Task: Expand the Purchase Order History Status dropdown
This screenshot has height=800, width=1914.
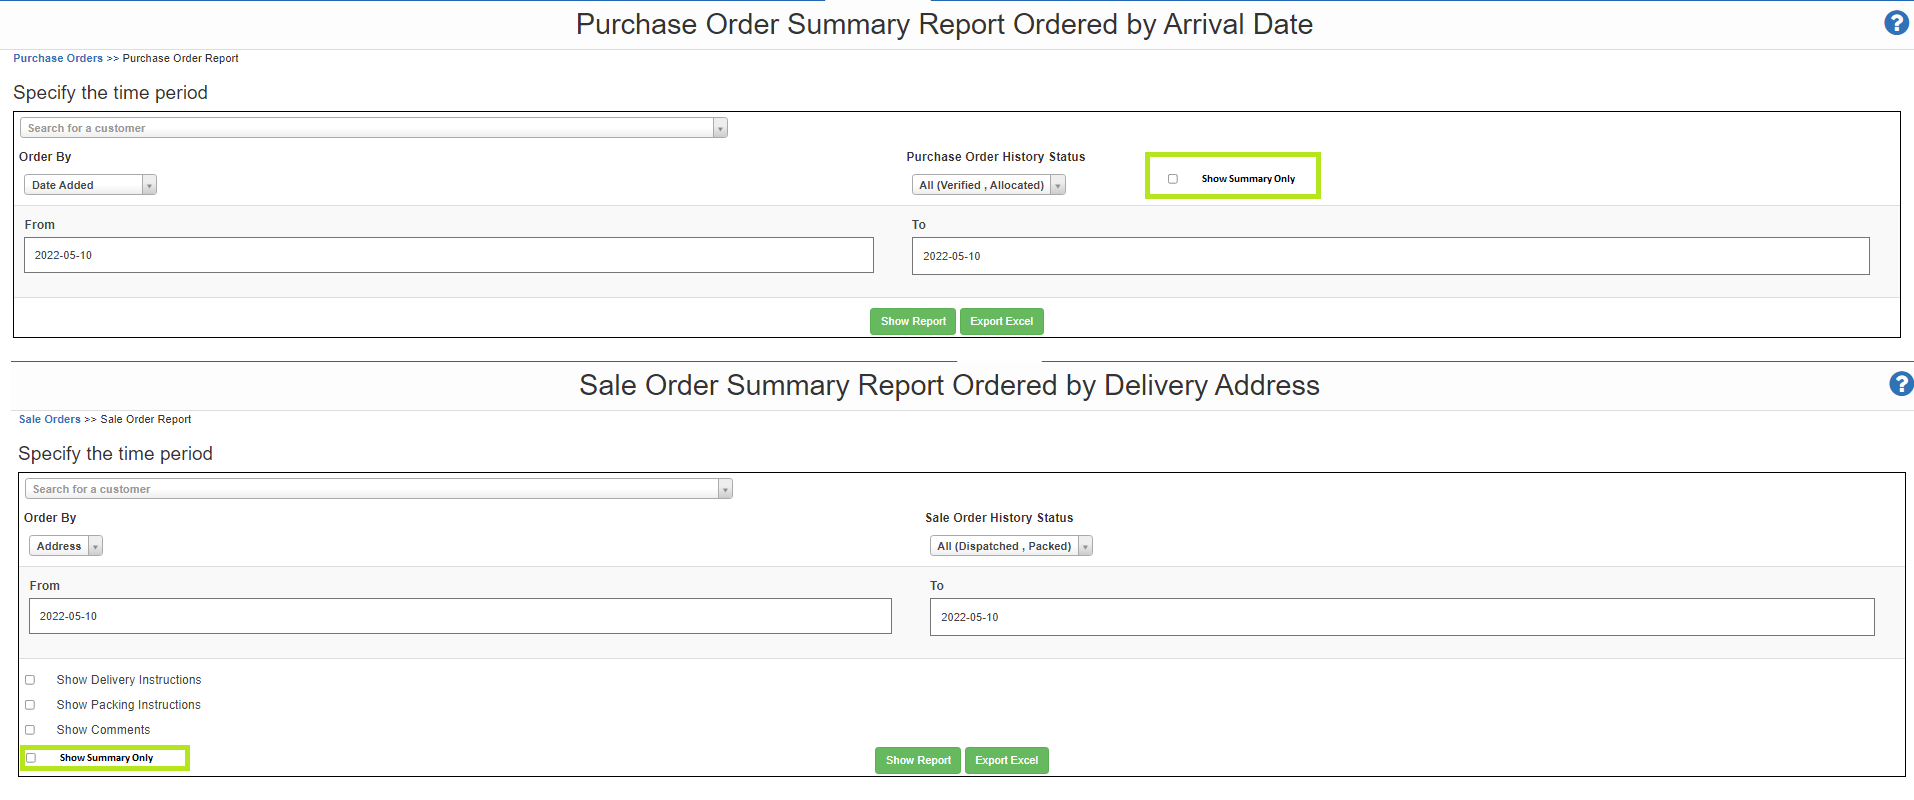Action: 988,185
